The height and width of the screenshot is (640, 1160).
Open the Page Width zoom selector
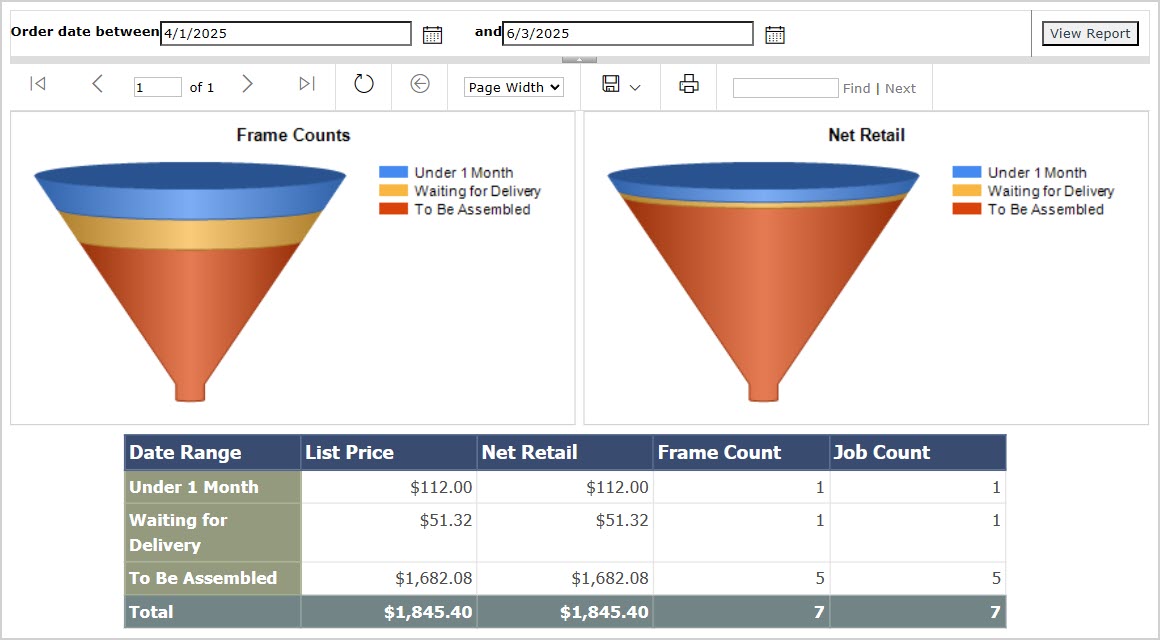(x=512, y=87)
